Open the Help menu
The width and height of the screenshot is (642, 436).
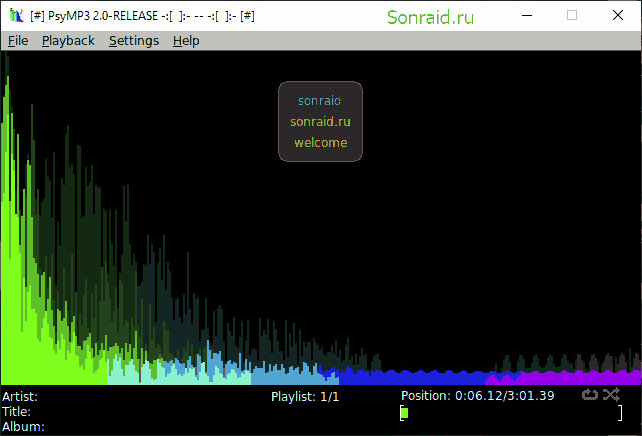point(186,41)
